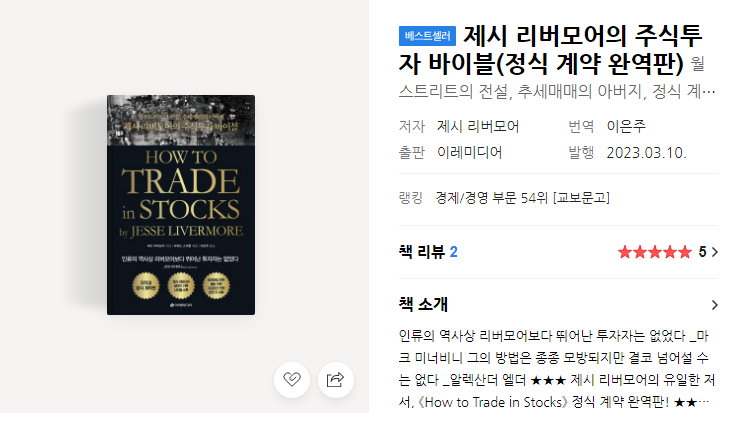The image size is (731, 422).
Task: Click the red star rating icons
Action: click(x=655, y=252)
